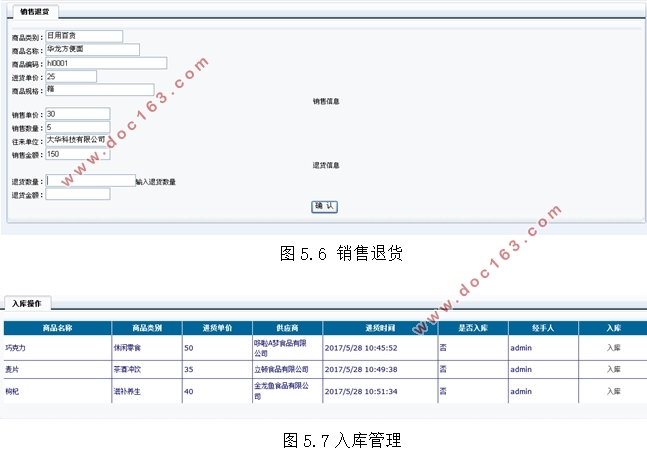Screen dimensions: 647x464
Task: Click timestamp 2017/5/28 10:49:38
Action: 361,369
